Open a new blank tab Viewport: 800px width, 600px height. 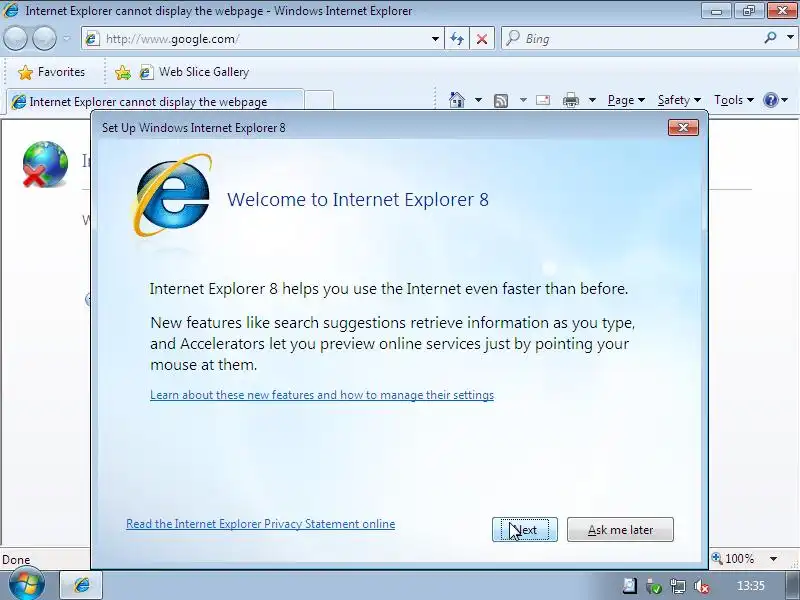(x=319, y=100)
